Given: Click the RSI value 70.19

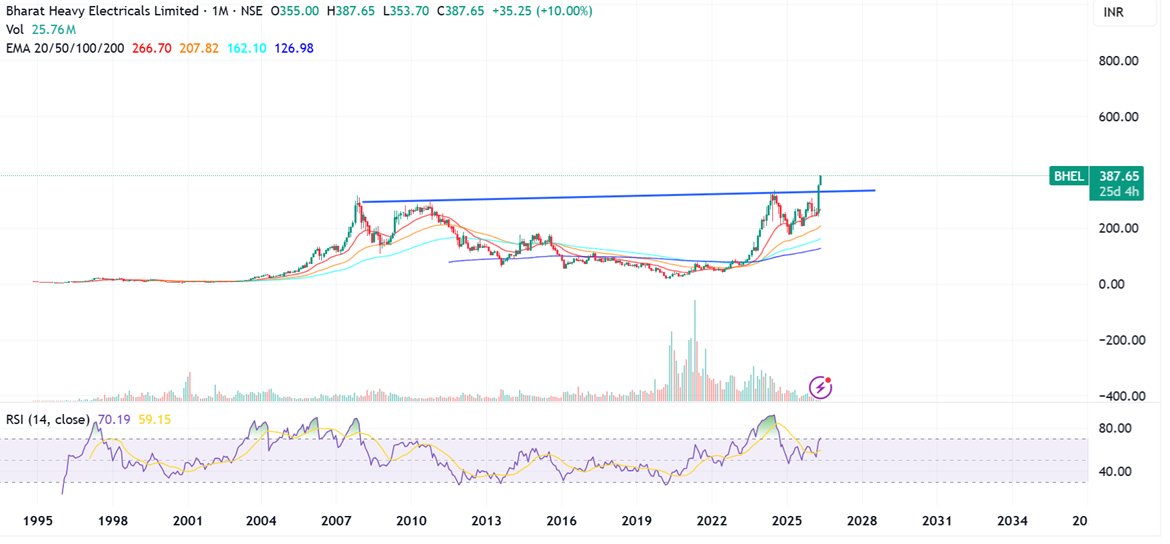Looking at the screenshot, I should pos(113,419).
